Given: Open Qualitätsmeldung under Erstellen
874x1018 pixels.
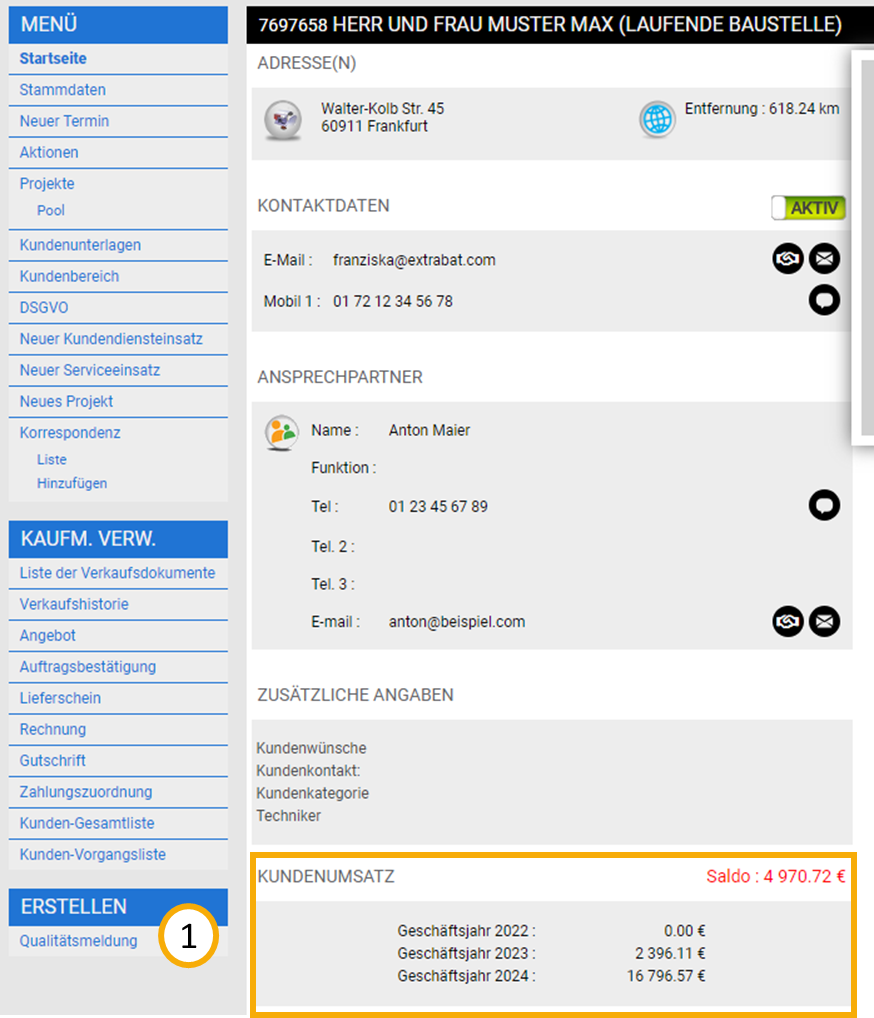Looking at the screenshot, I should [78, 941].
